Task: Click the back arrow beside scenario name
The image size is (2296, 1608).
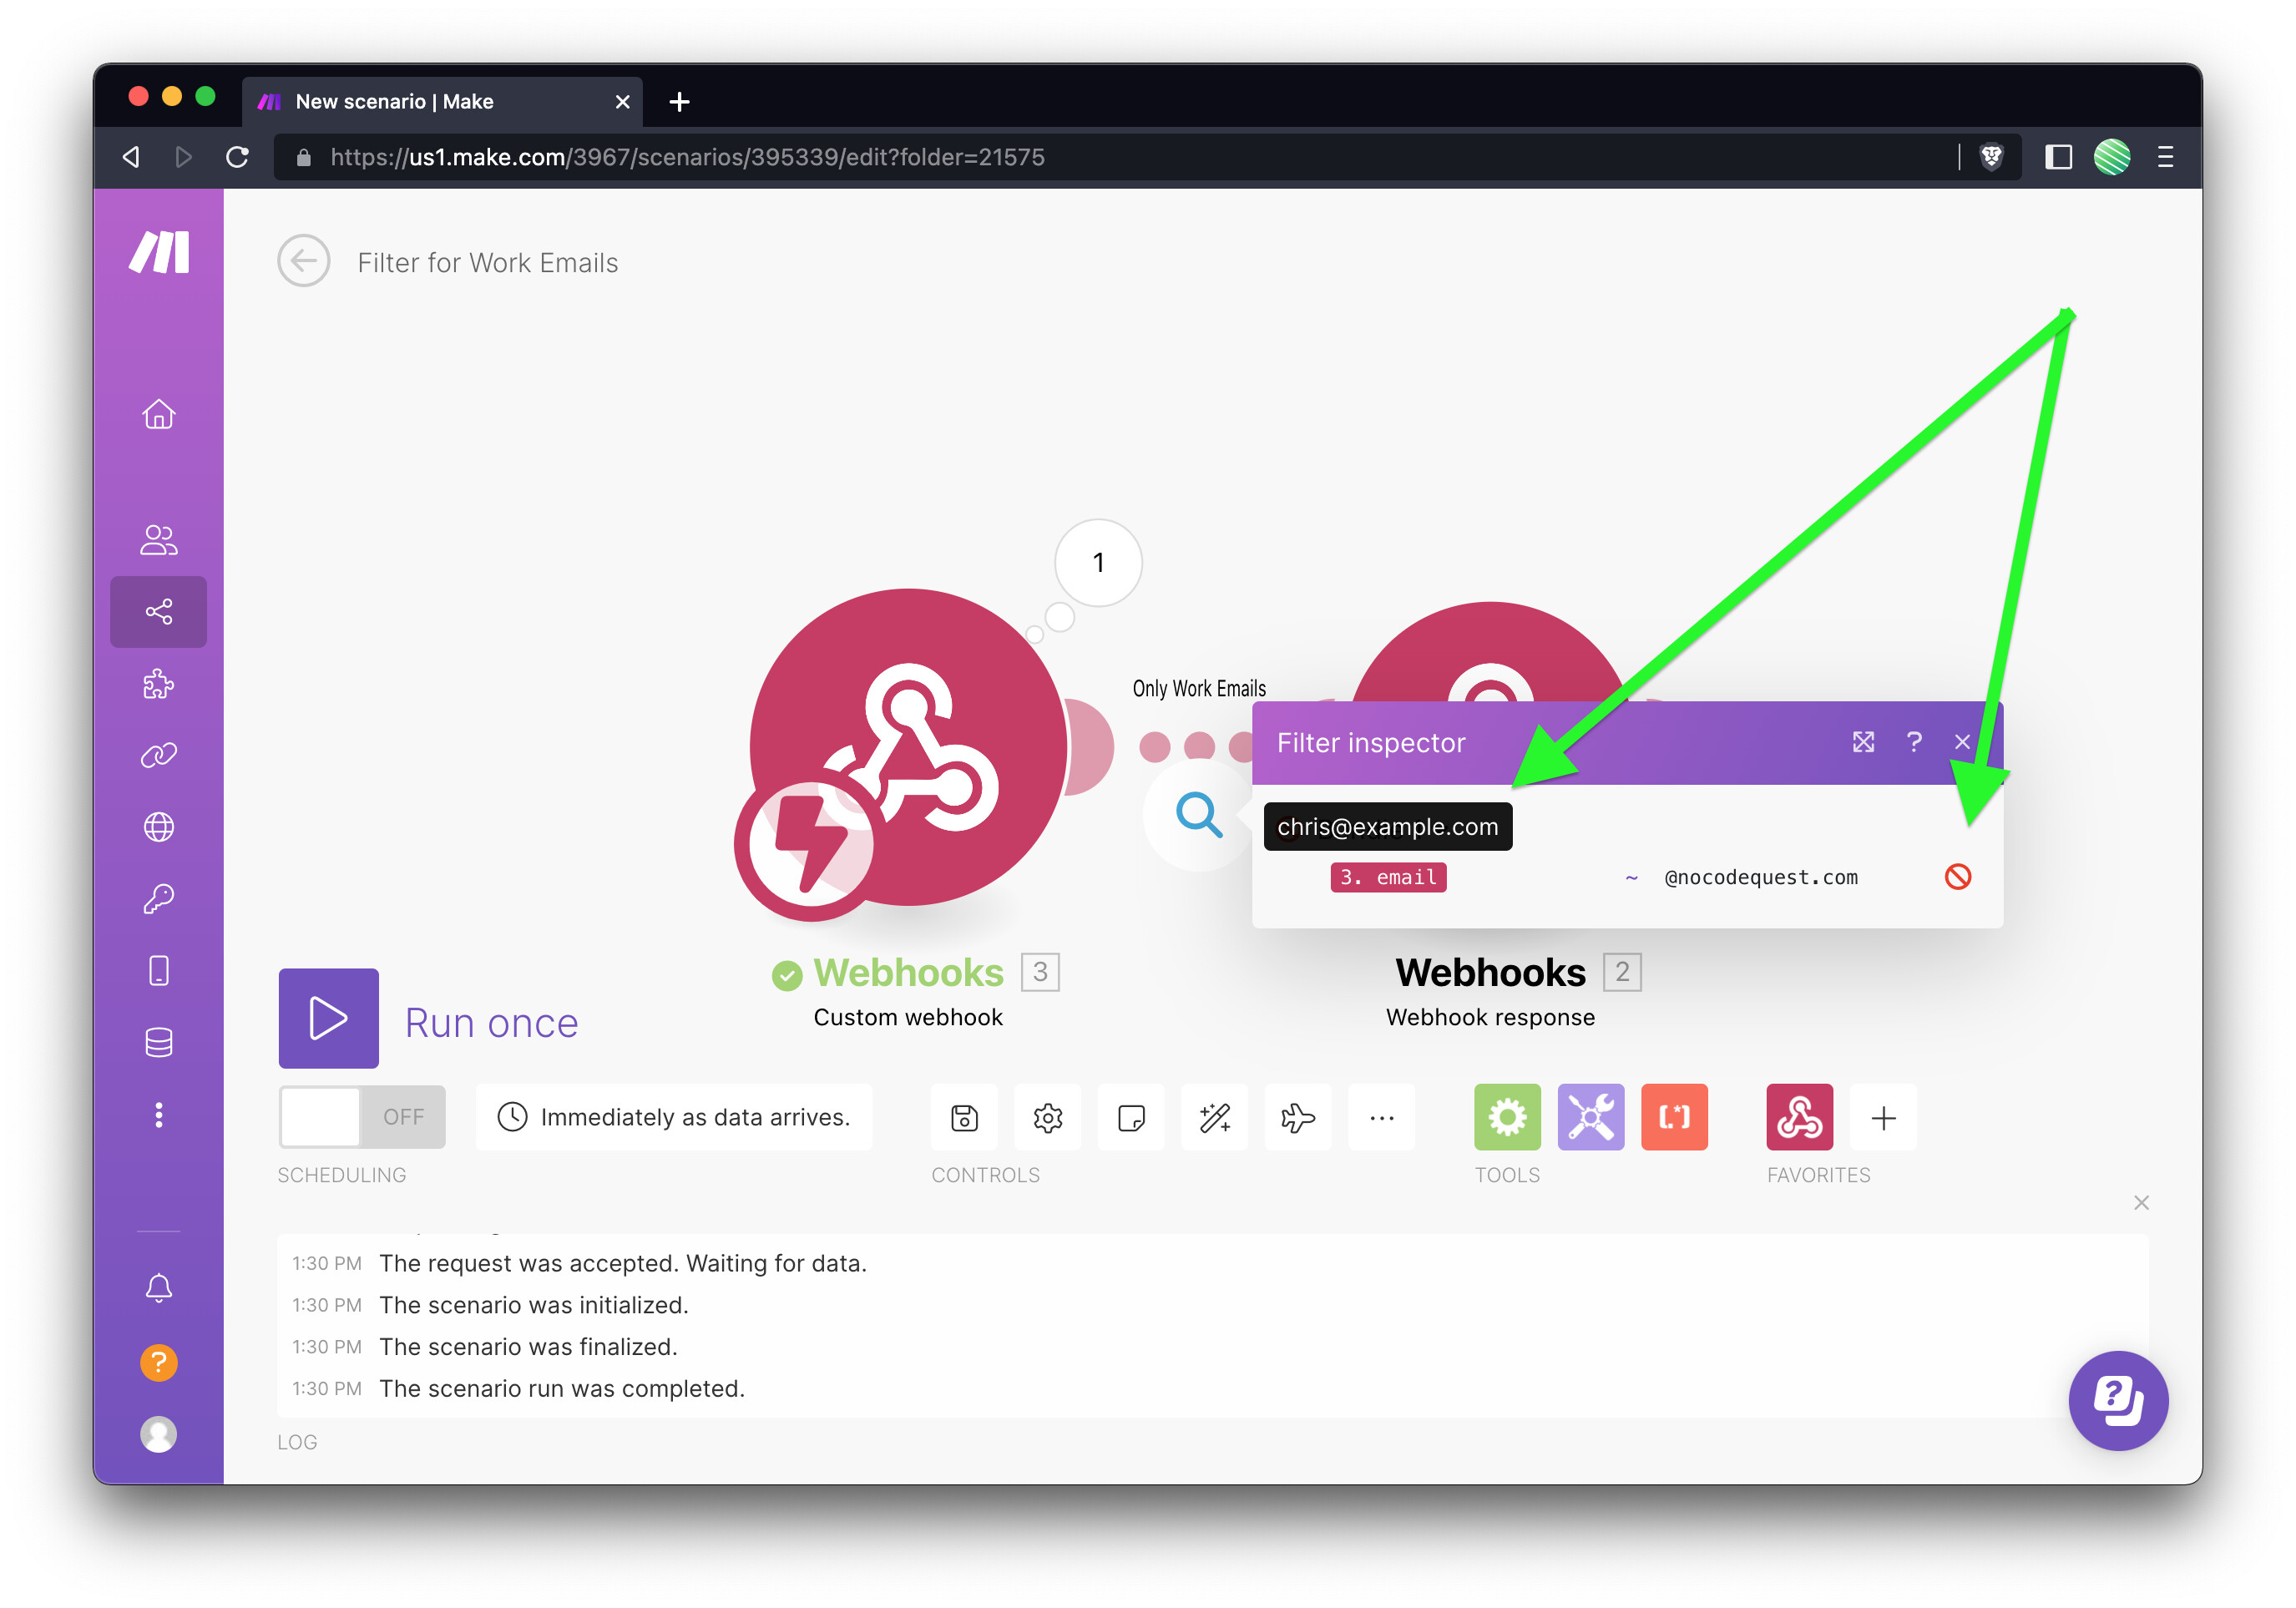Action: (x=304, y=261)
